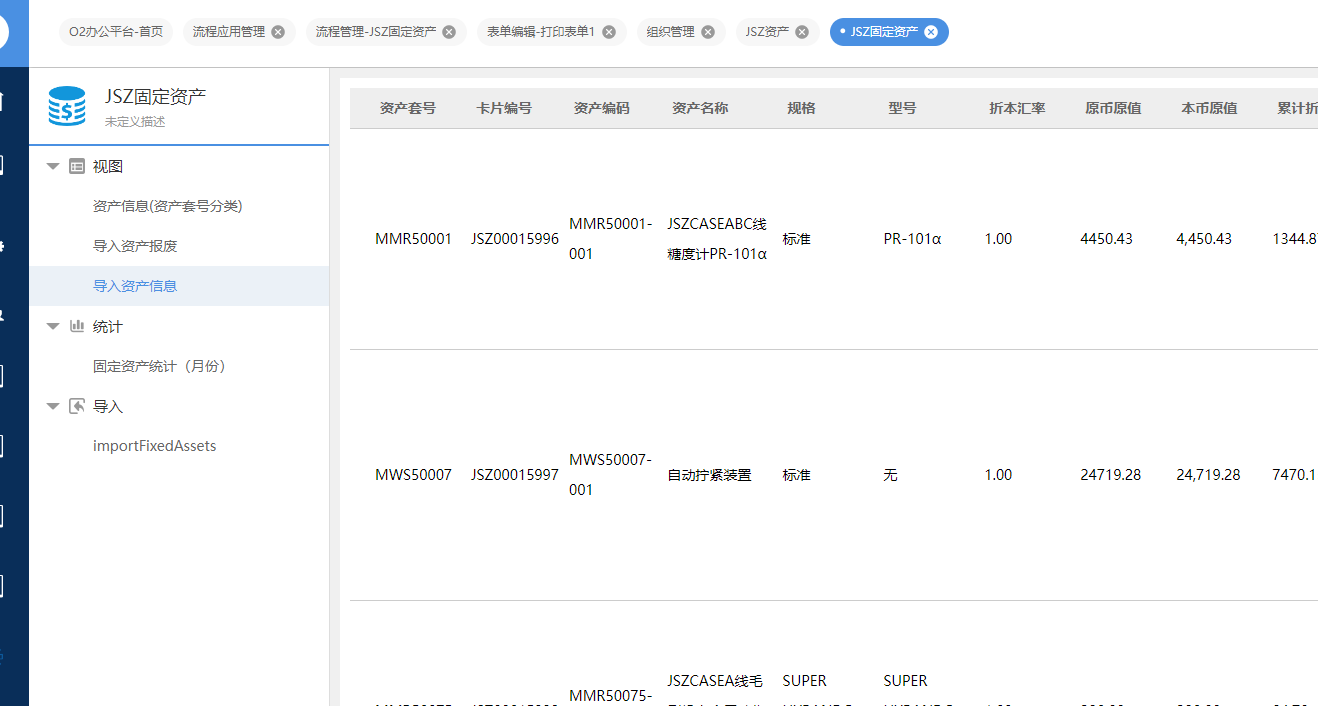Select asset name JSZCASEABC线糖度计PR-101α
Viewport: 1318px width, 706px height.
pos(717,239)
